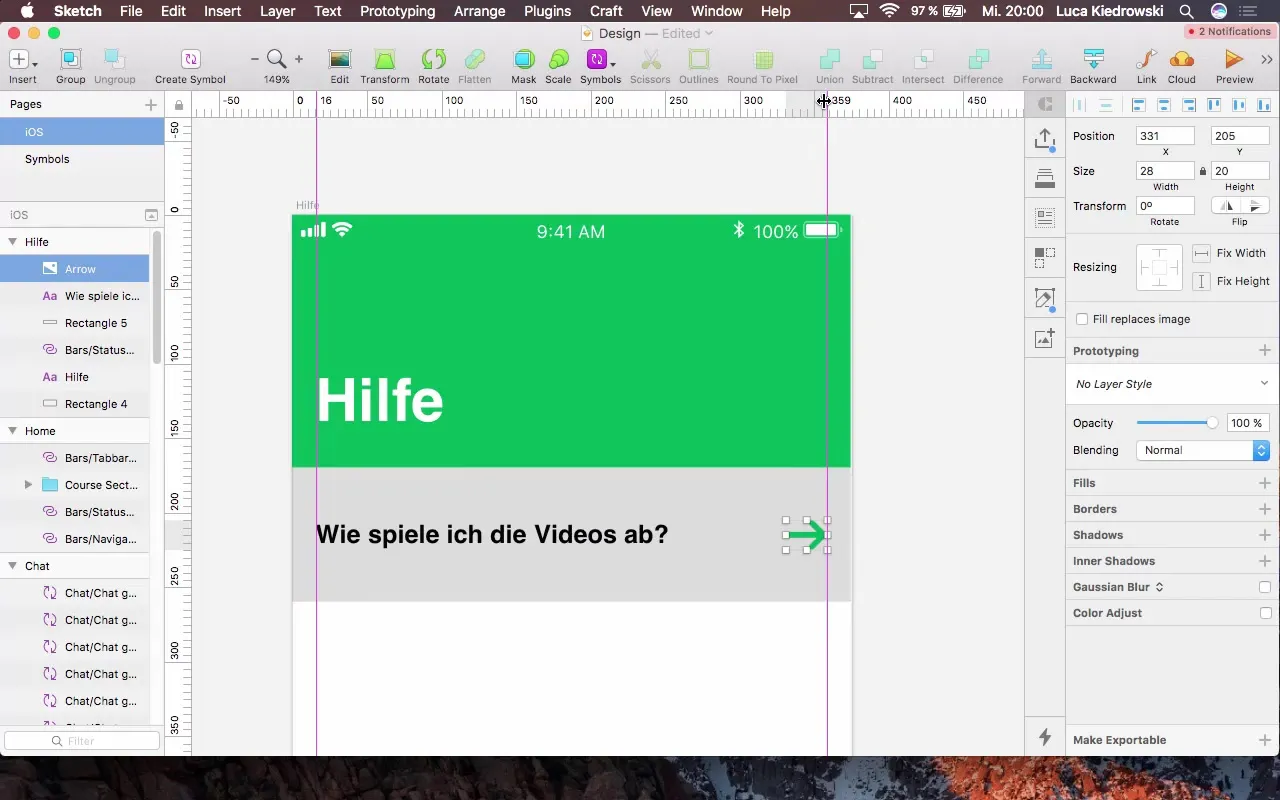Viewport: 1280px width, 800px height.
Task: Open the Prototyping menu
Action: 397,11
